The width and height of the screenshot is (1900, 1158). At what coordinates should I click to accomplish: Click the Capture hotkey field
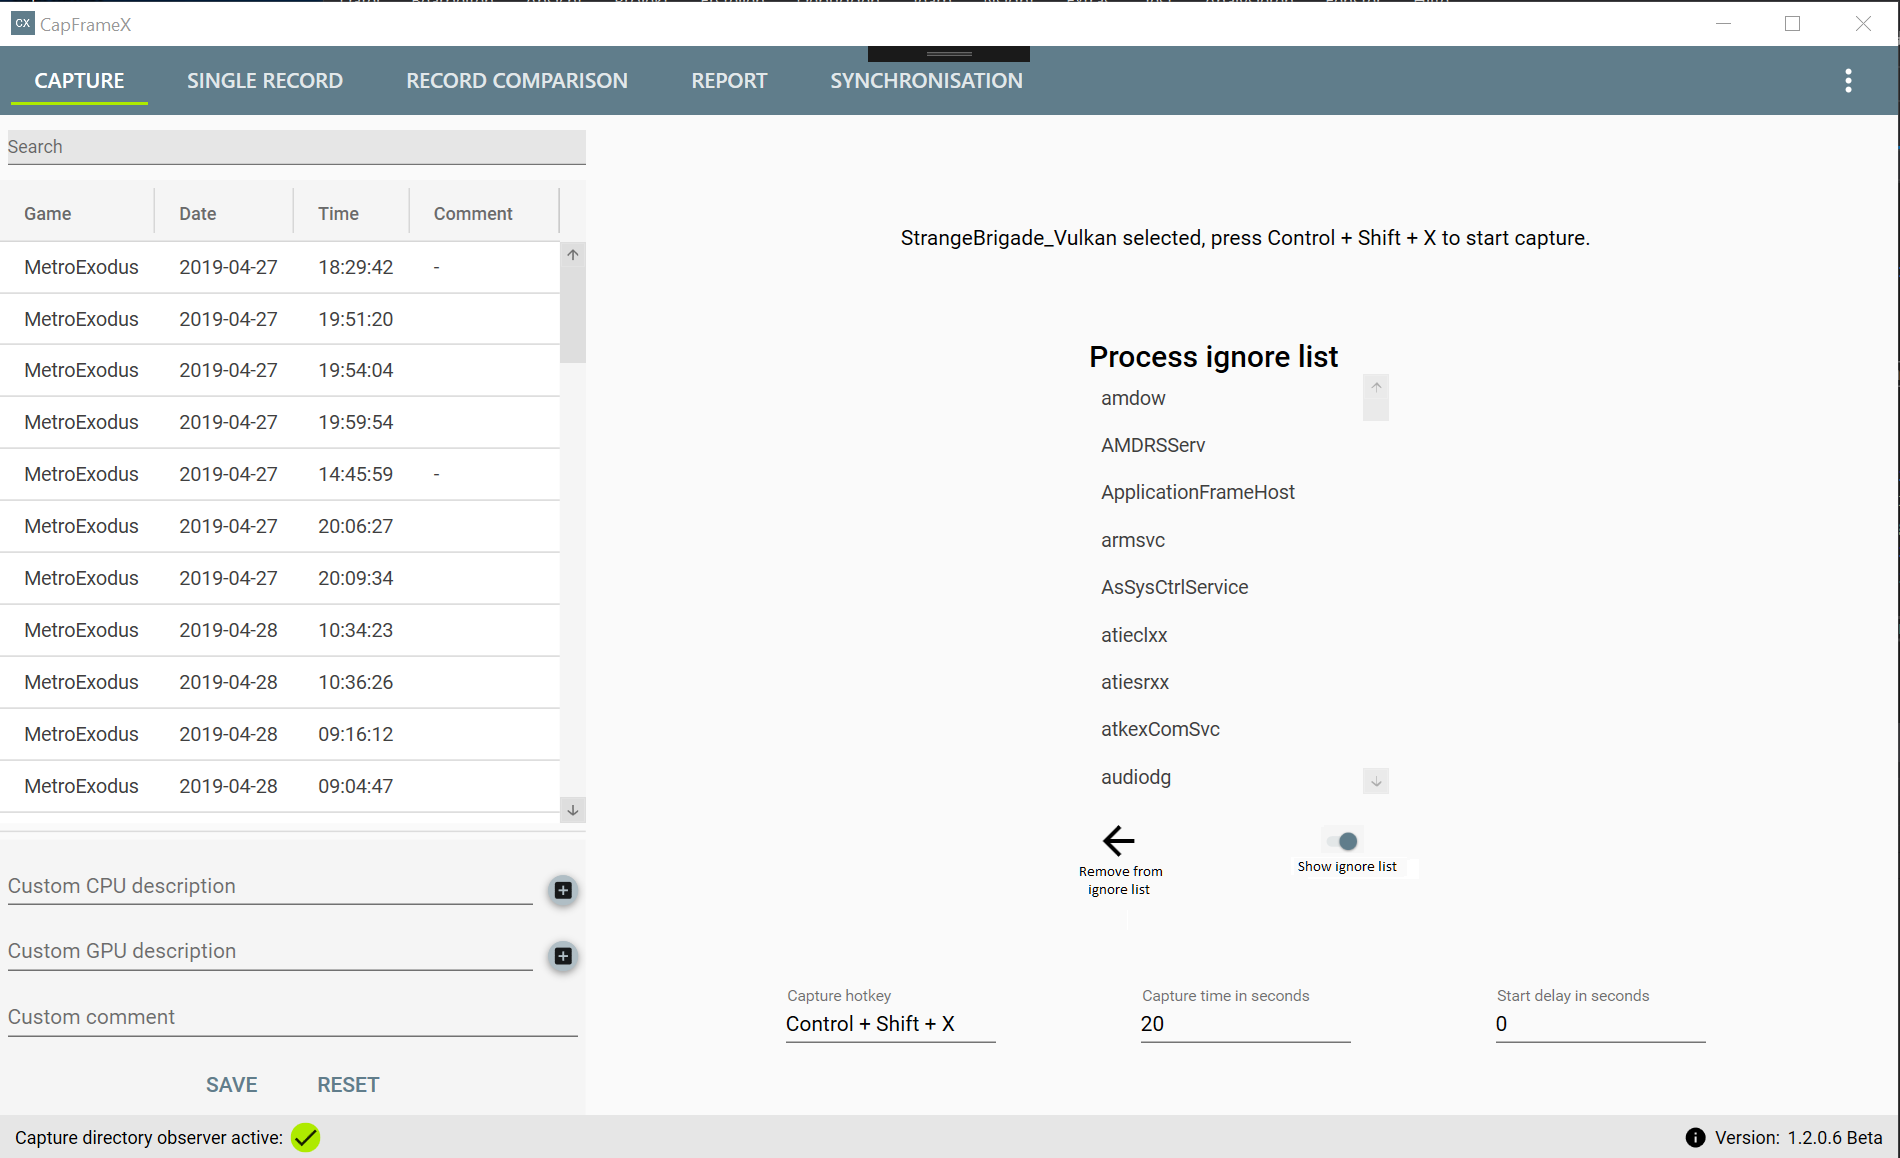(x=890, y=1024)
